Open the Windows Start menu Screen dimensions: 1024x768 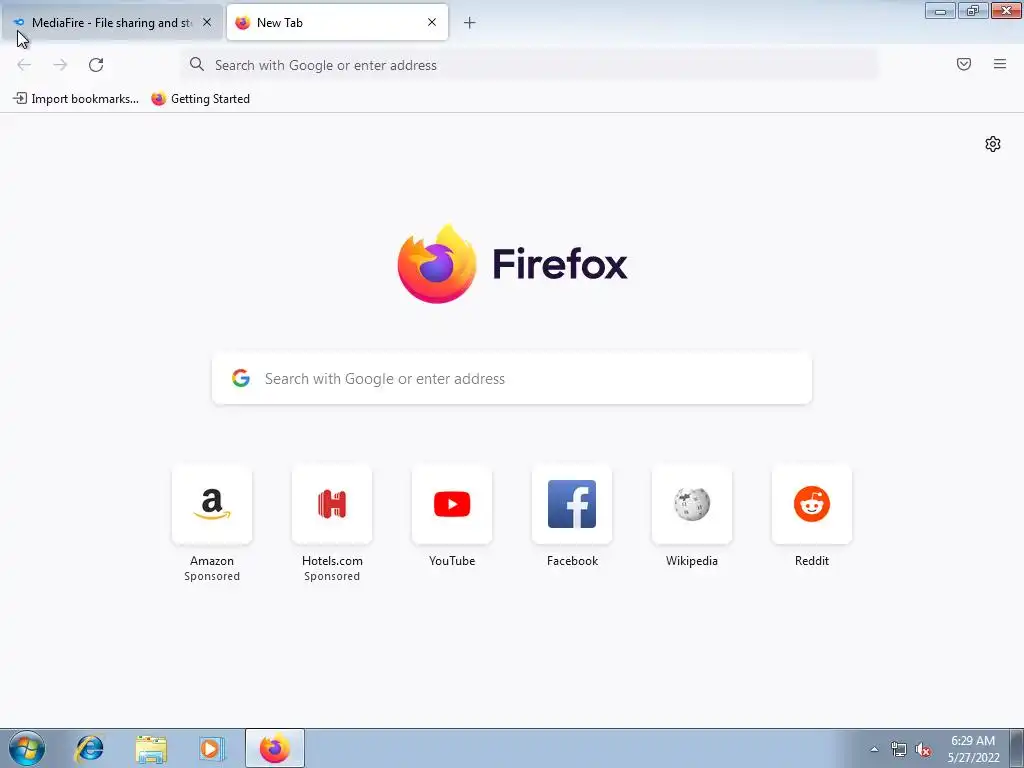pyautogui.click(x=27, y=748)
